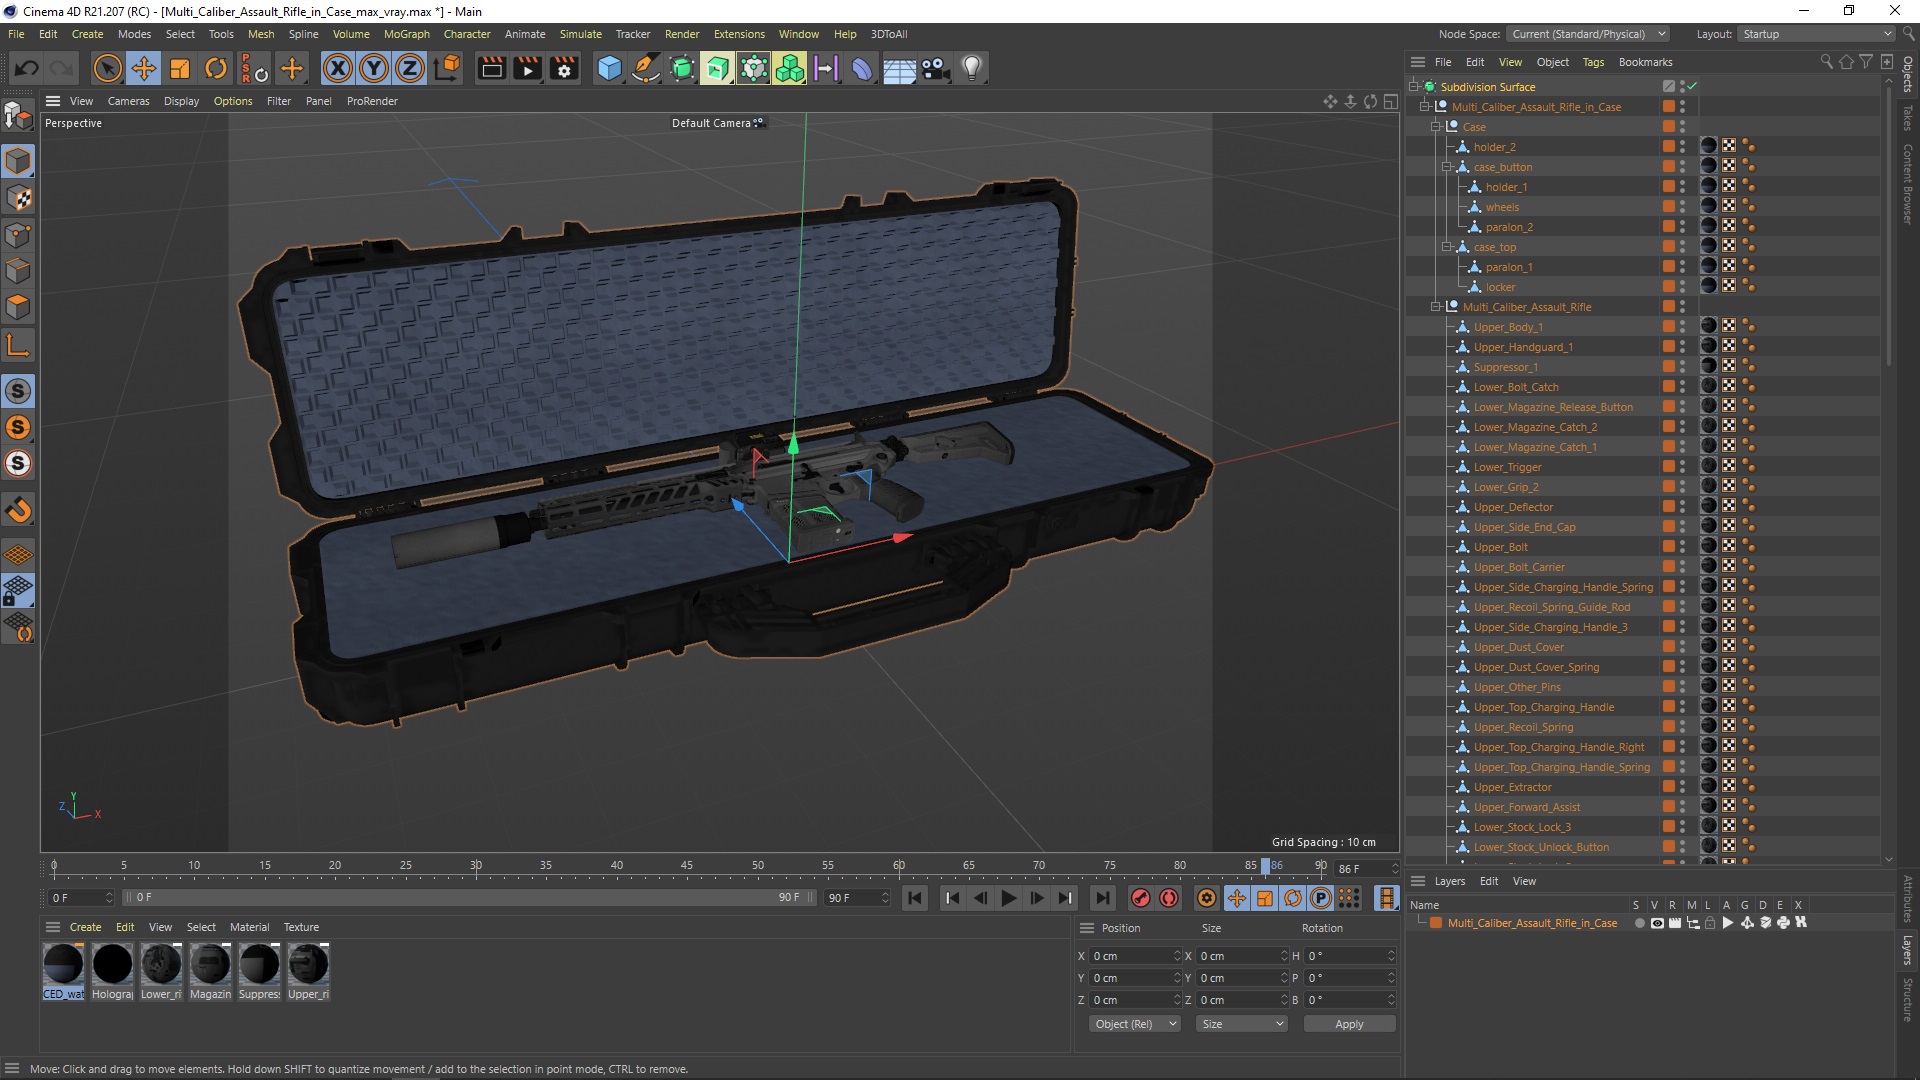
Task: Open the Simulate menu
Action: click(x=580, y=34)
